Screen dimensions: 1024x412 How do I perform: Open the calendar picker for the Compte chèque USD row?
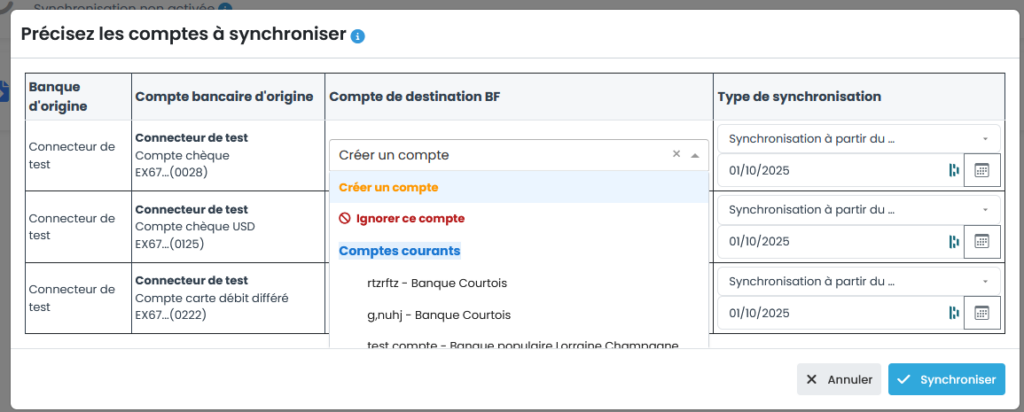coord(982,241)
